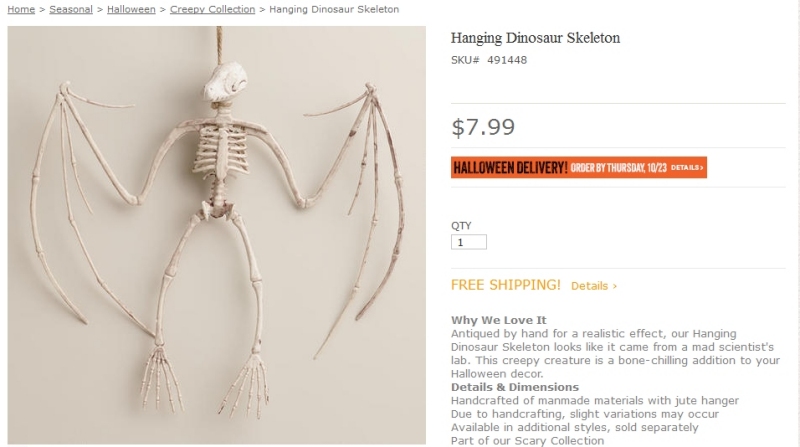Click the Hanging Dinosaur Skeleton product title

[535, 38]
